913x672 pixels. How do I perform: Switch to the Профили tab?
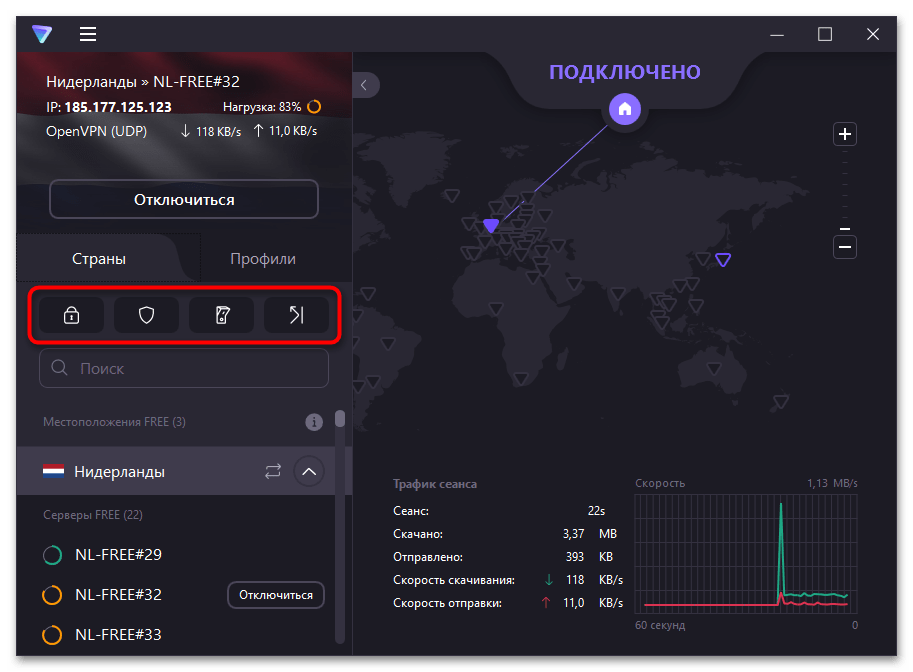pos(263,259)
